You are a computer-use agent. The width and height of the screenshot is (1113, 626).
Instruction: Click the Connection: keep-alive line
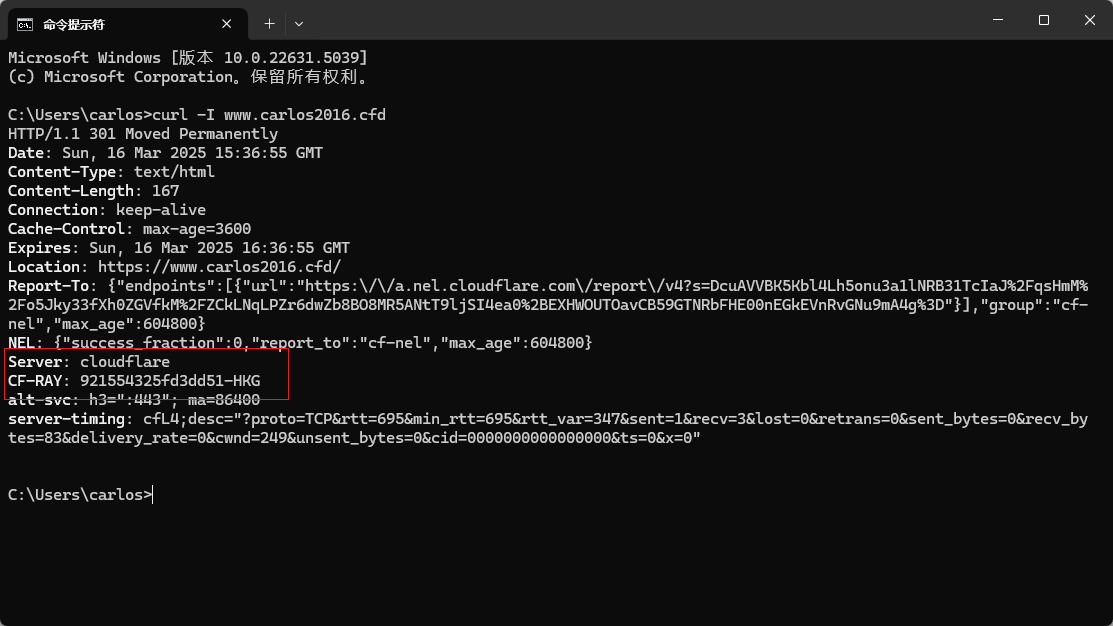106,210
